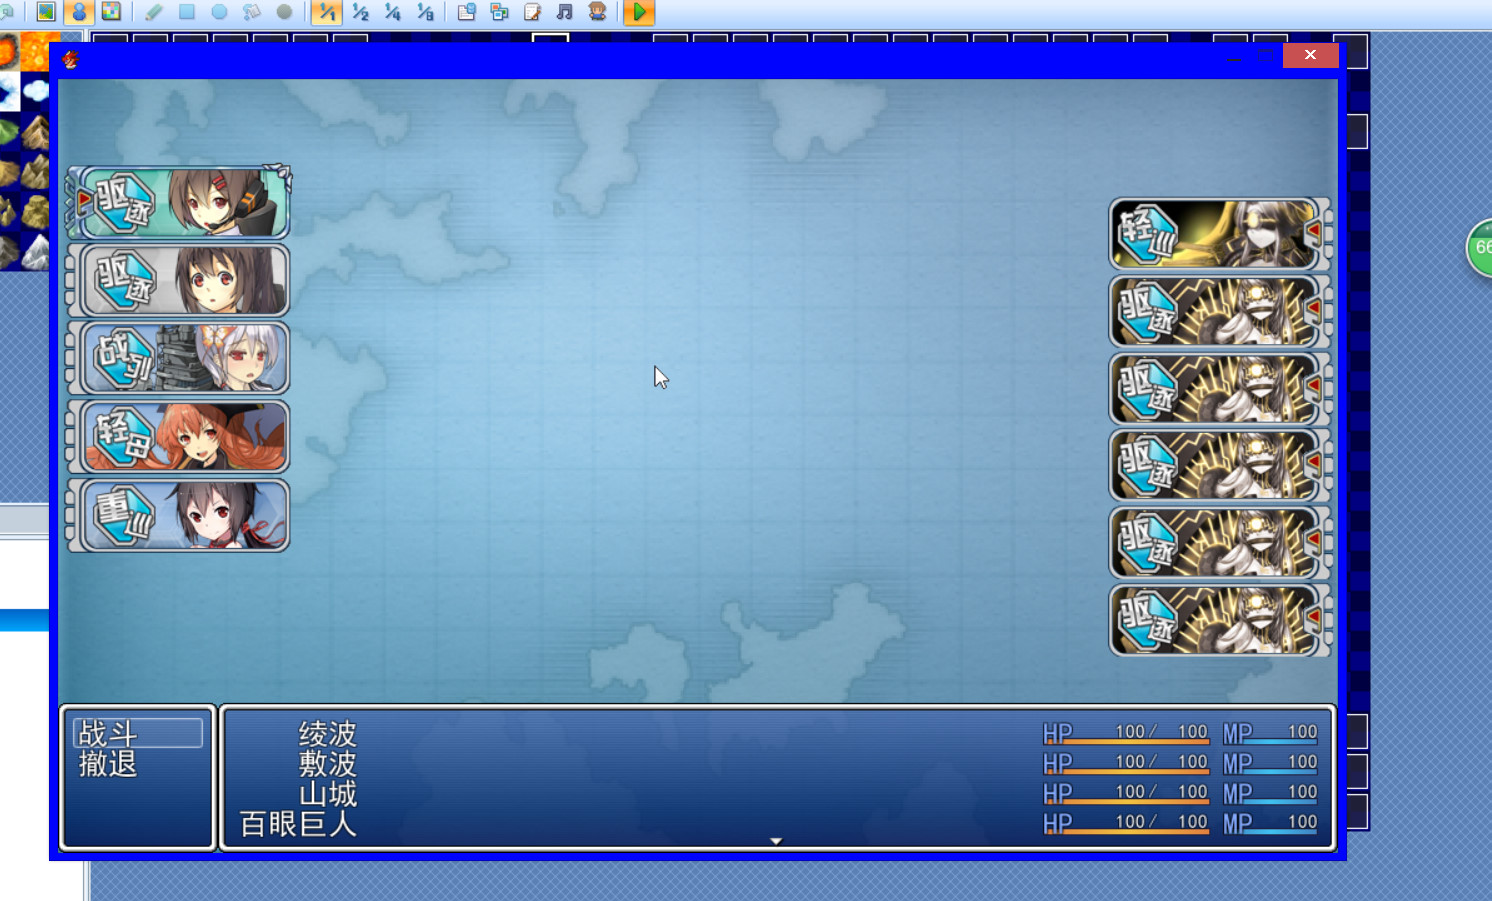Pick the fire tile in tile palette

(36, 50)
